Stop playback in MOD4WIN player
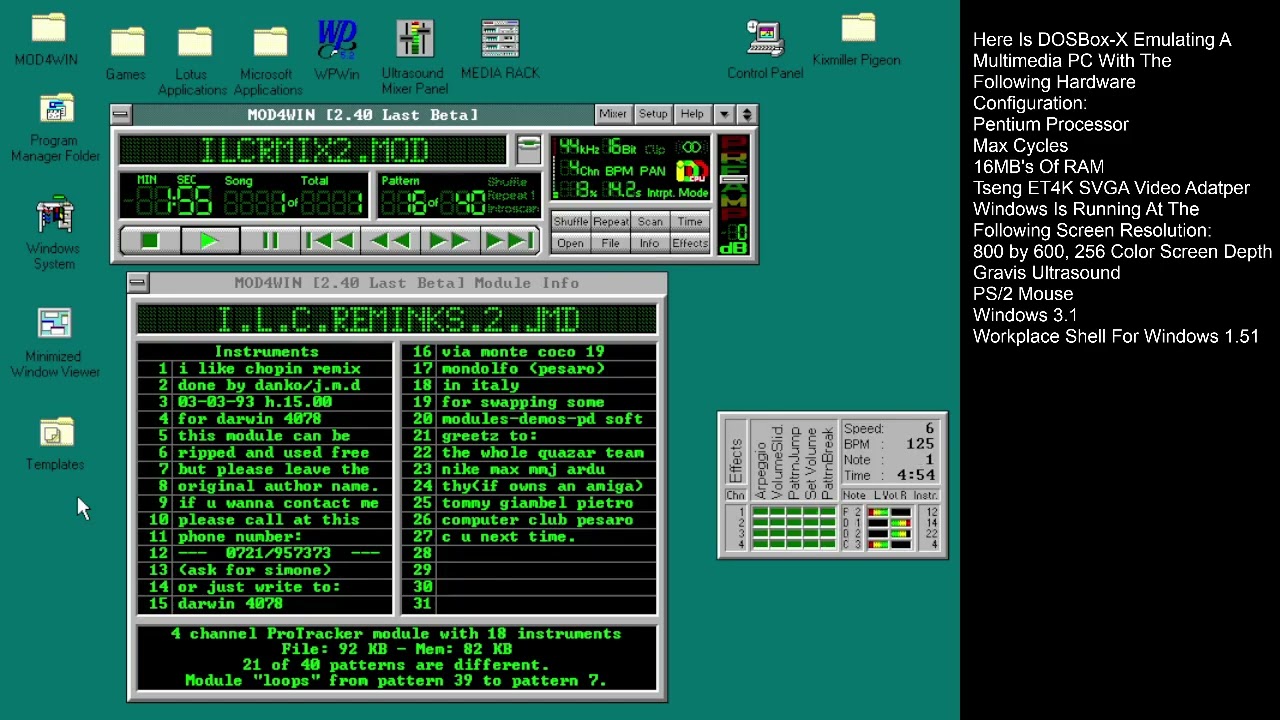This screenshot has height=720, width=1280. pyautogui.click(x=150, y=241)
